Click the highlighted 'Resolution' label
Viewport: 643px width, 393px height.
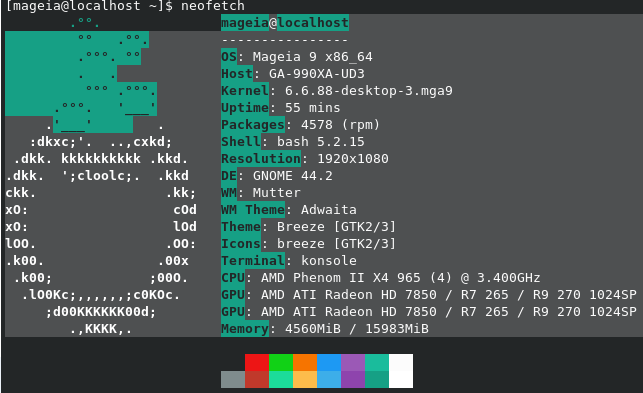click(261, 159)
